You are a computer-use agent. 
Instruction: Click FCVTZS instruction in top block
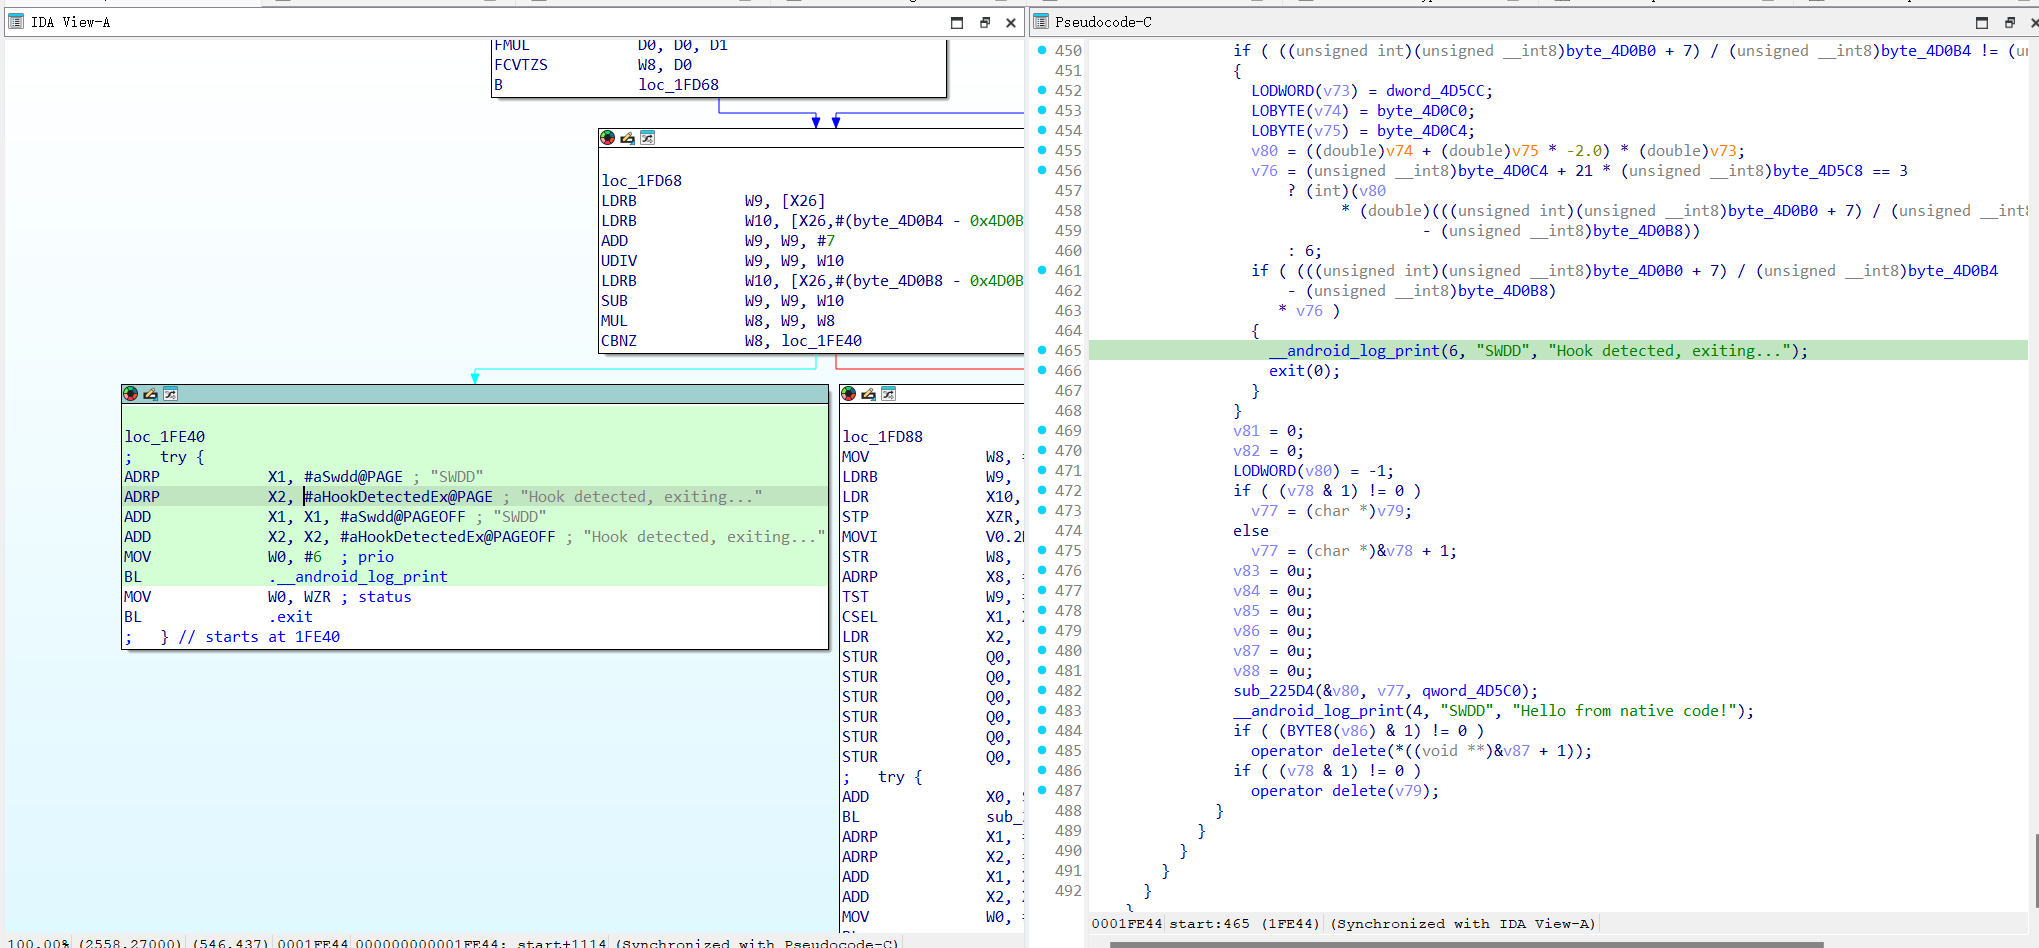[521, 65]
